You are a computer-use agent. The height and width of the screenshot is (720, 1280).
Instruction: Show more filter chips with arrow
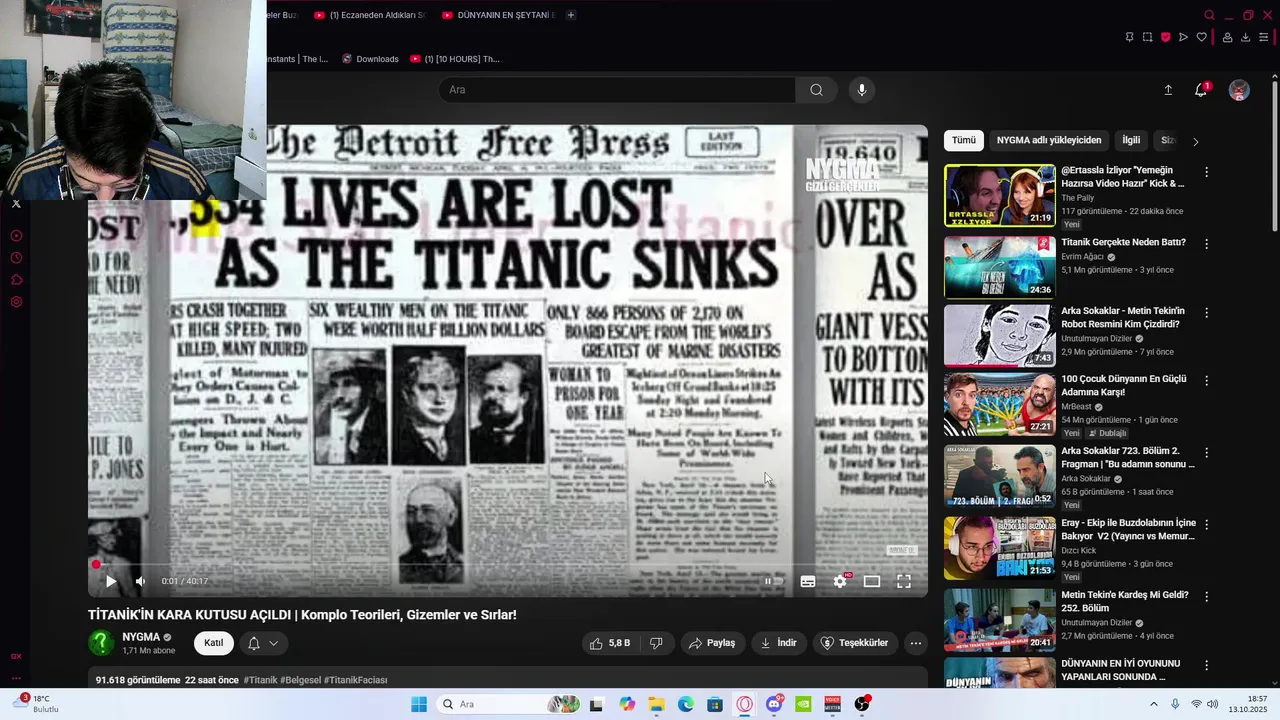coord(1195,141)
